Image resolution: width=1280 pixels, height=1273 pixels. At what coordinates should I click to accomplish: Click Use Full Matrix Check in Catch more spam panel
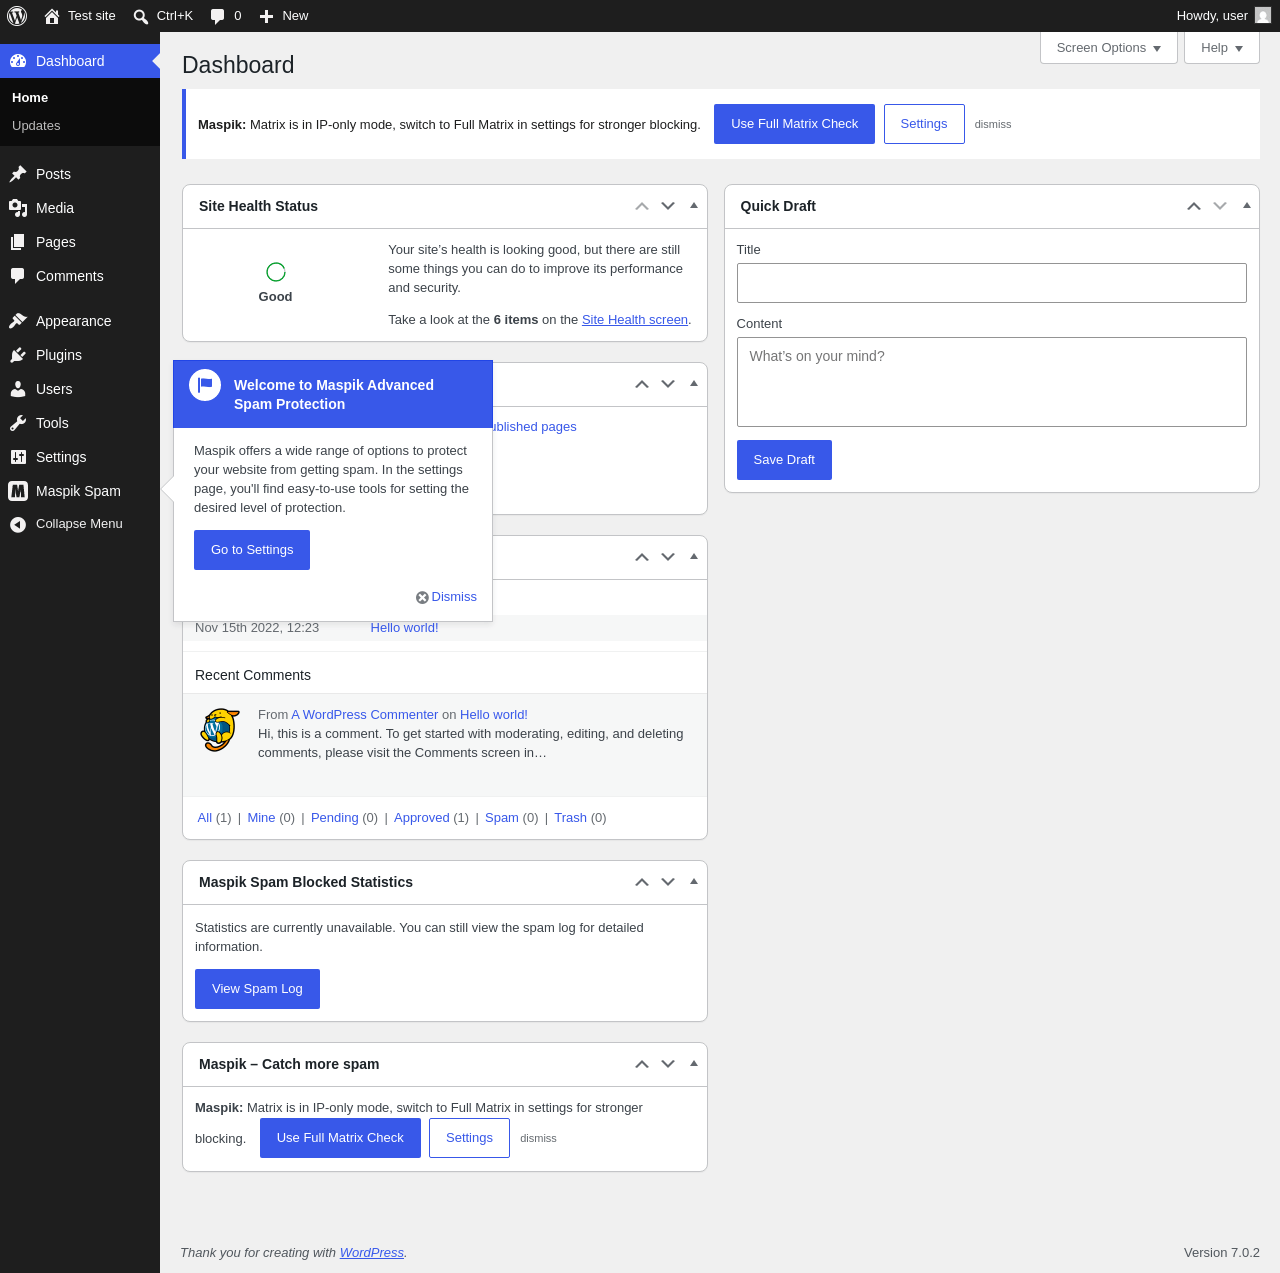[x=340, y=1138]
